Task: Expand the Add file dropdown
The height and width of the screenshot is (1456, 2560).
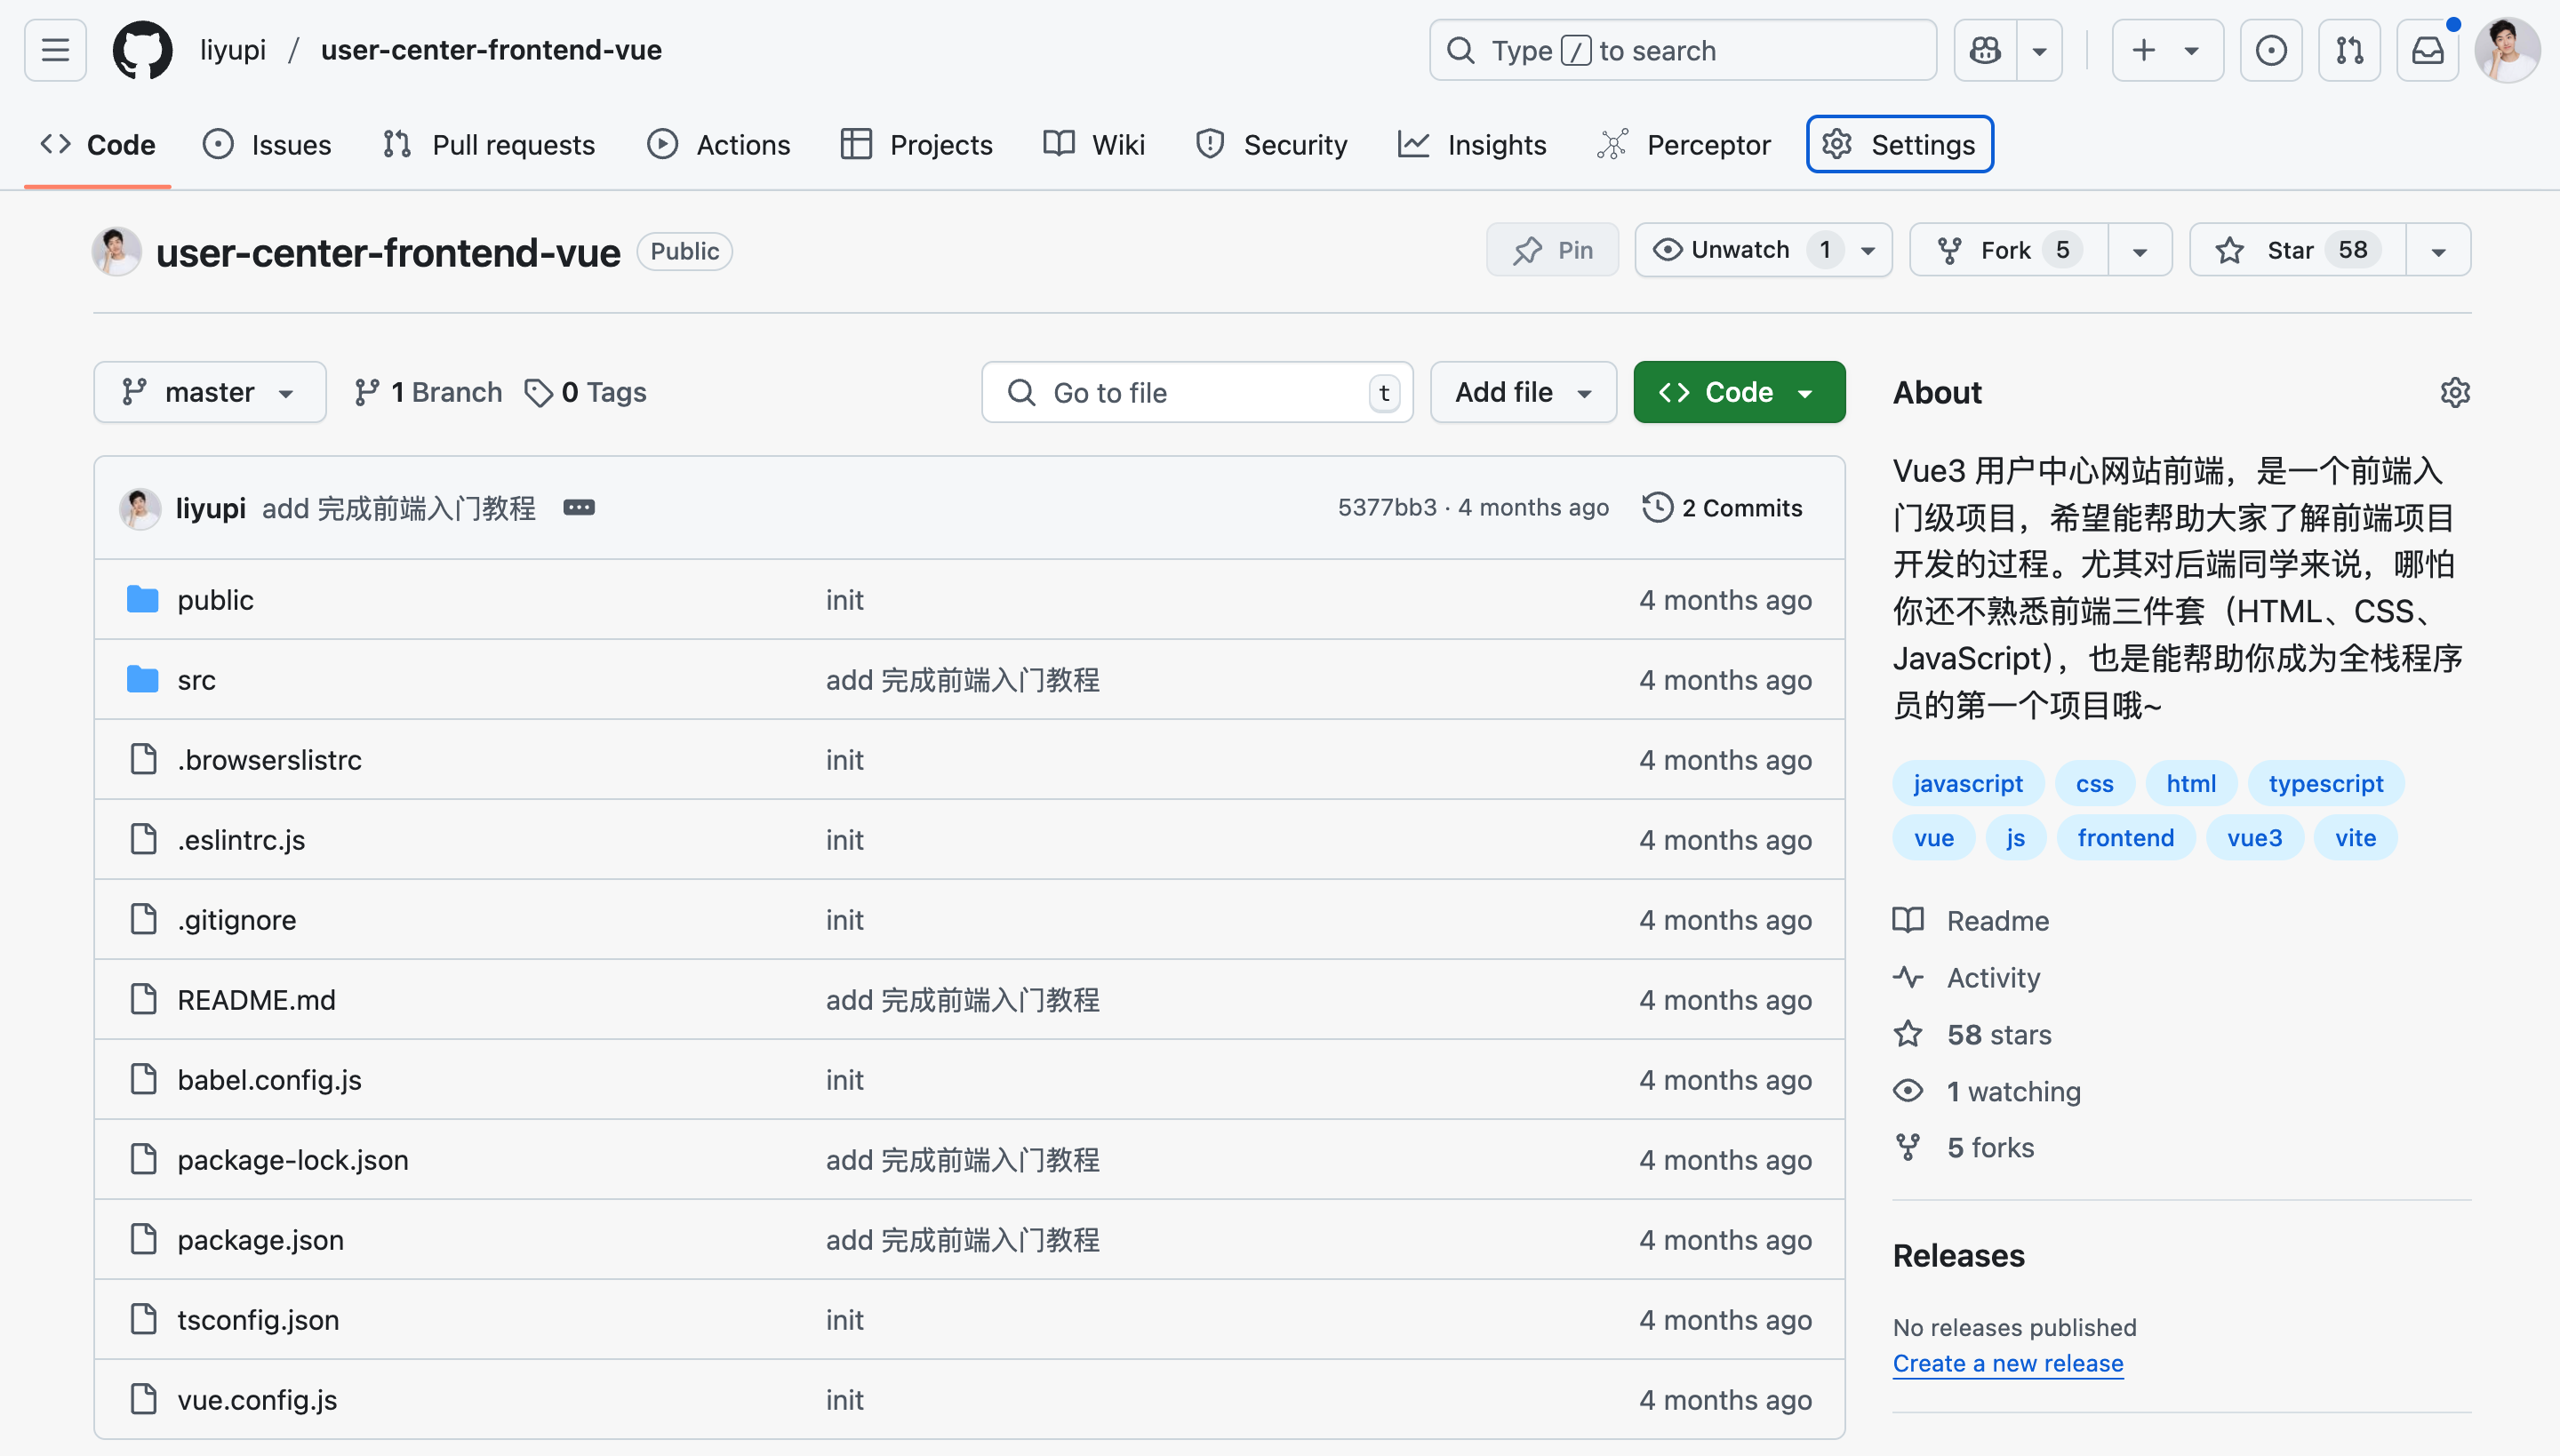Action: pyautogui.click(x=1522, y=392)
